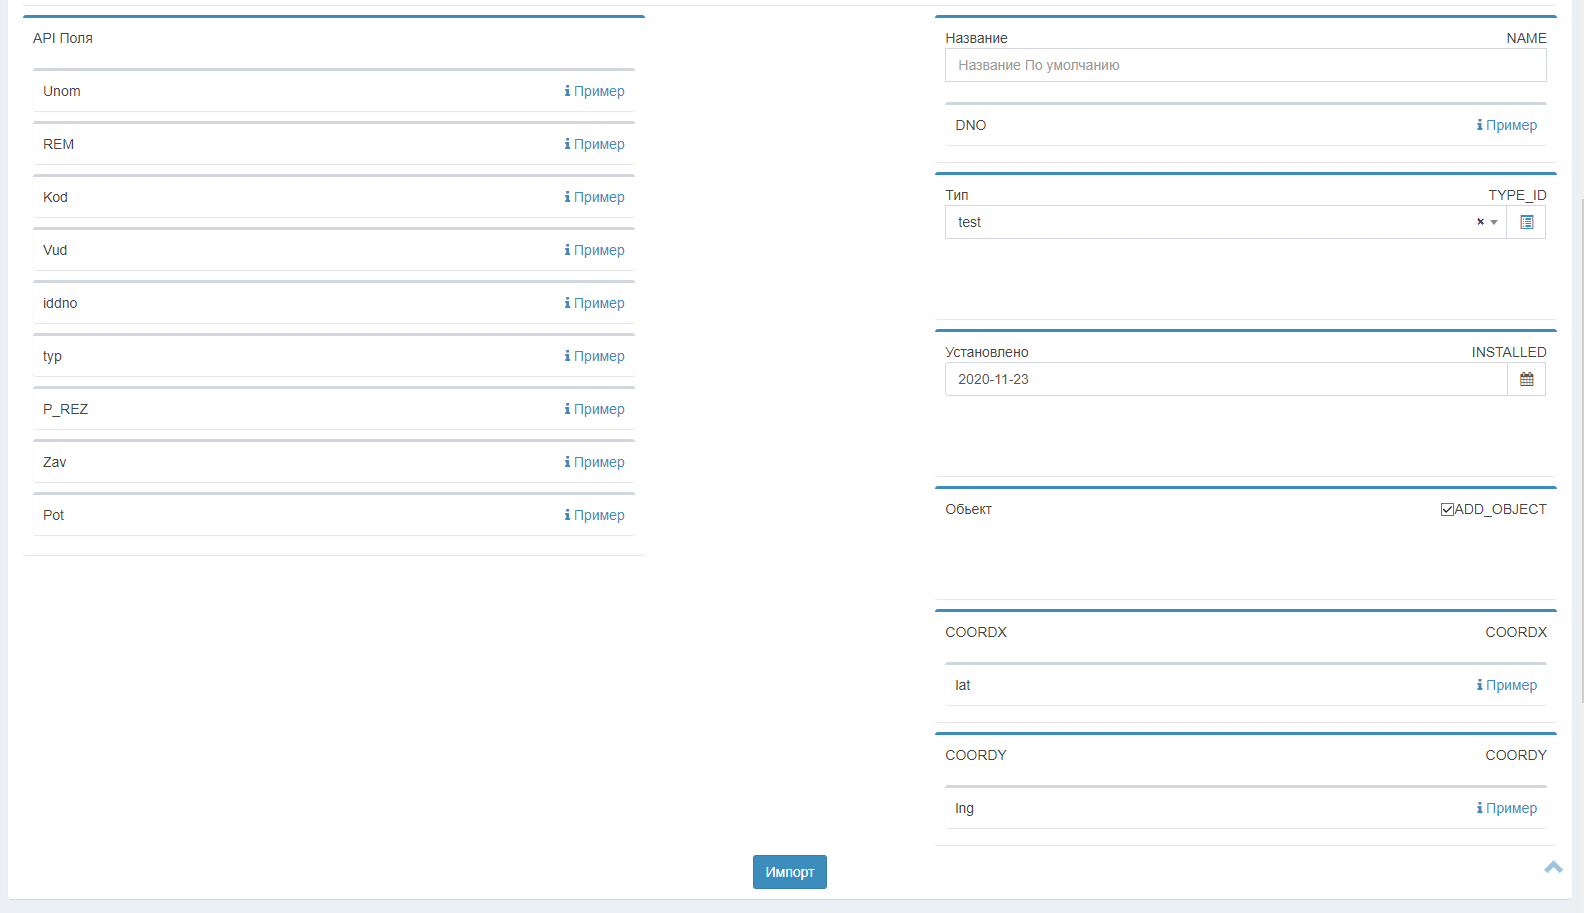Image resolution: width=1584 pixels, height=913 pixels.
Task: Toggle the ADD_OBJECT checkbox
Action: pos(1447,509)
